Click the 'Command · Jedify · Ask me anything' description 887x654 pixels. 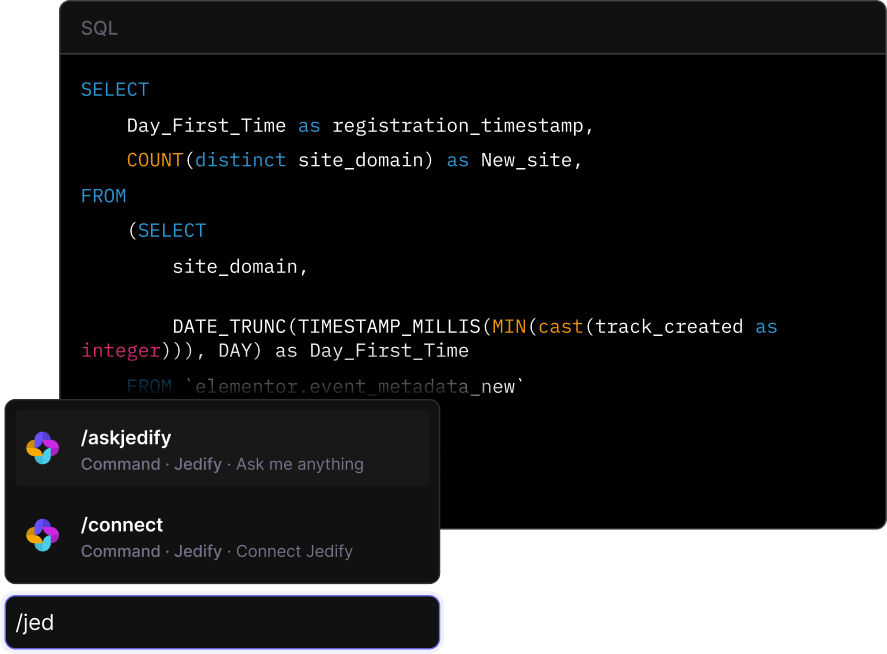tap(222, 464)
